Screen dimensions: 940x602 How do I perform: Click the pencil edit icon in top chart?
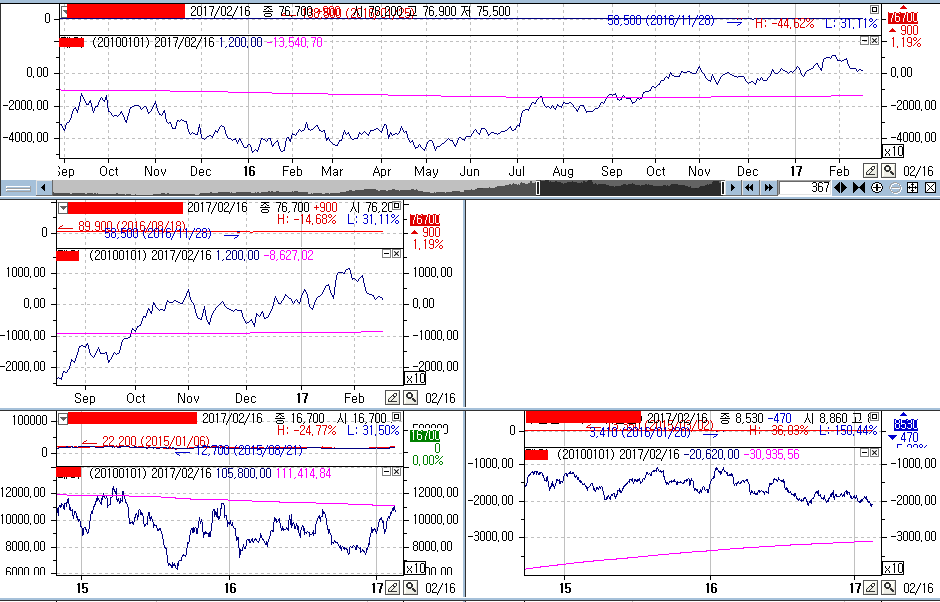(x=870, y=171)
